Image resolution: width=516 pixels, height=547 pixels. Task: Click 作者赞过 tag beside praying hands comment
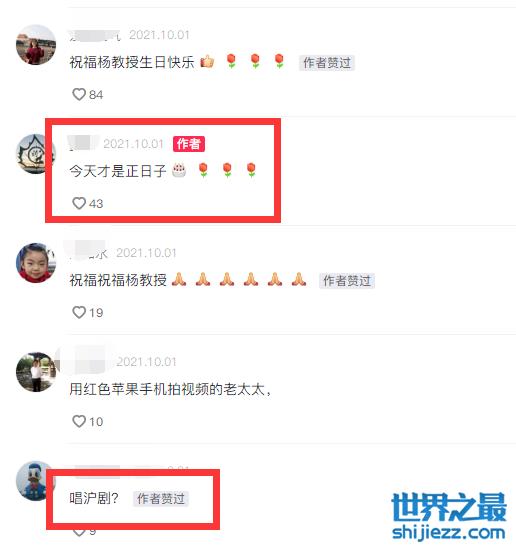click(x=347, y=280)
